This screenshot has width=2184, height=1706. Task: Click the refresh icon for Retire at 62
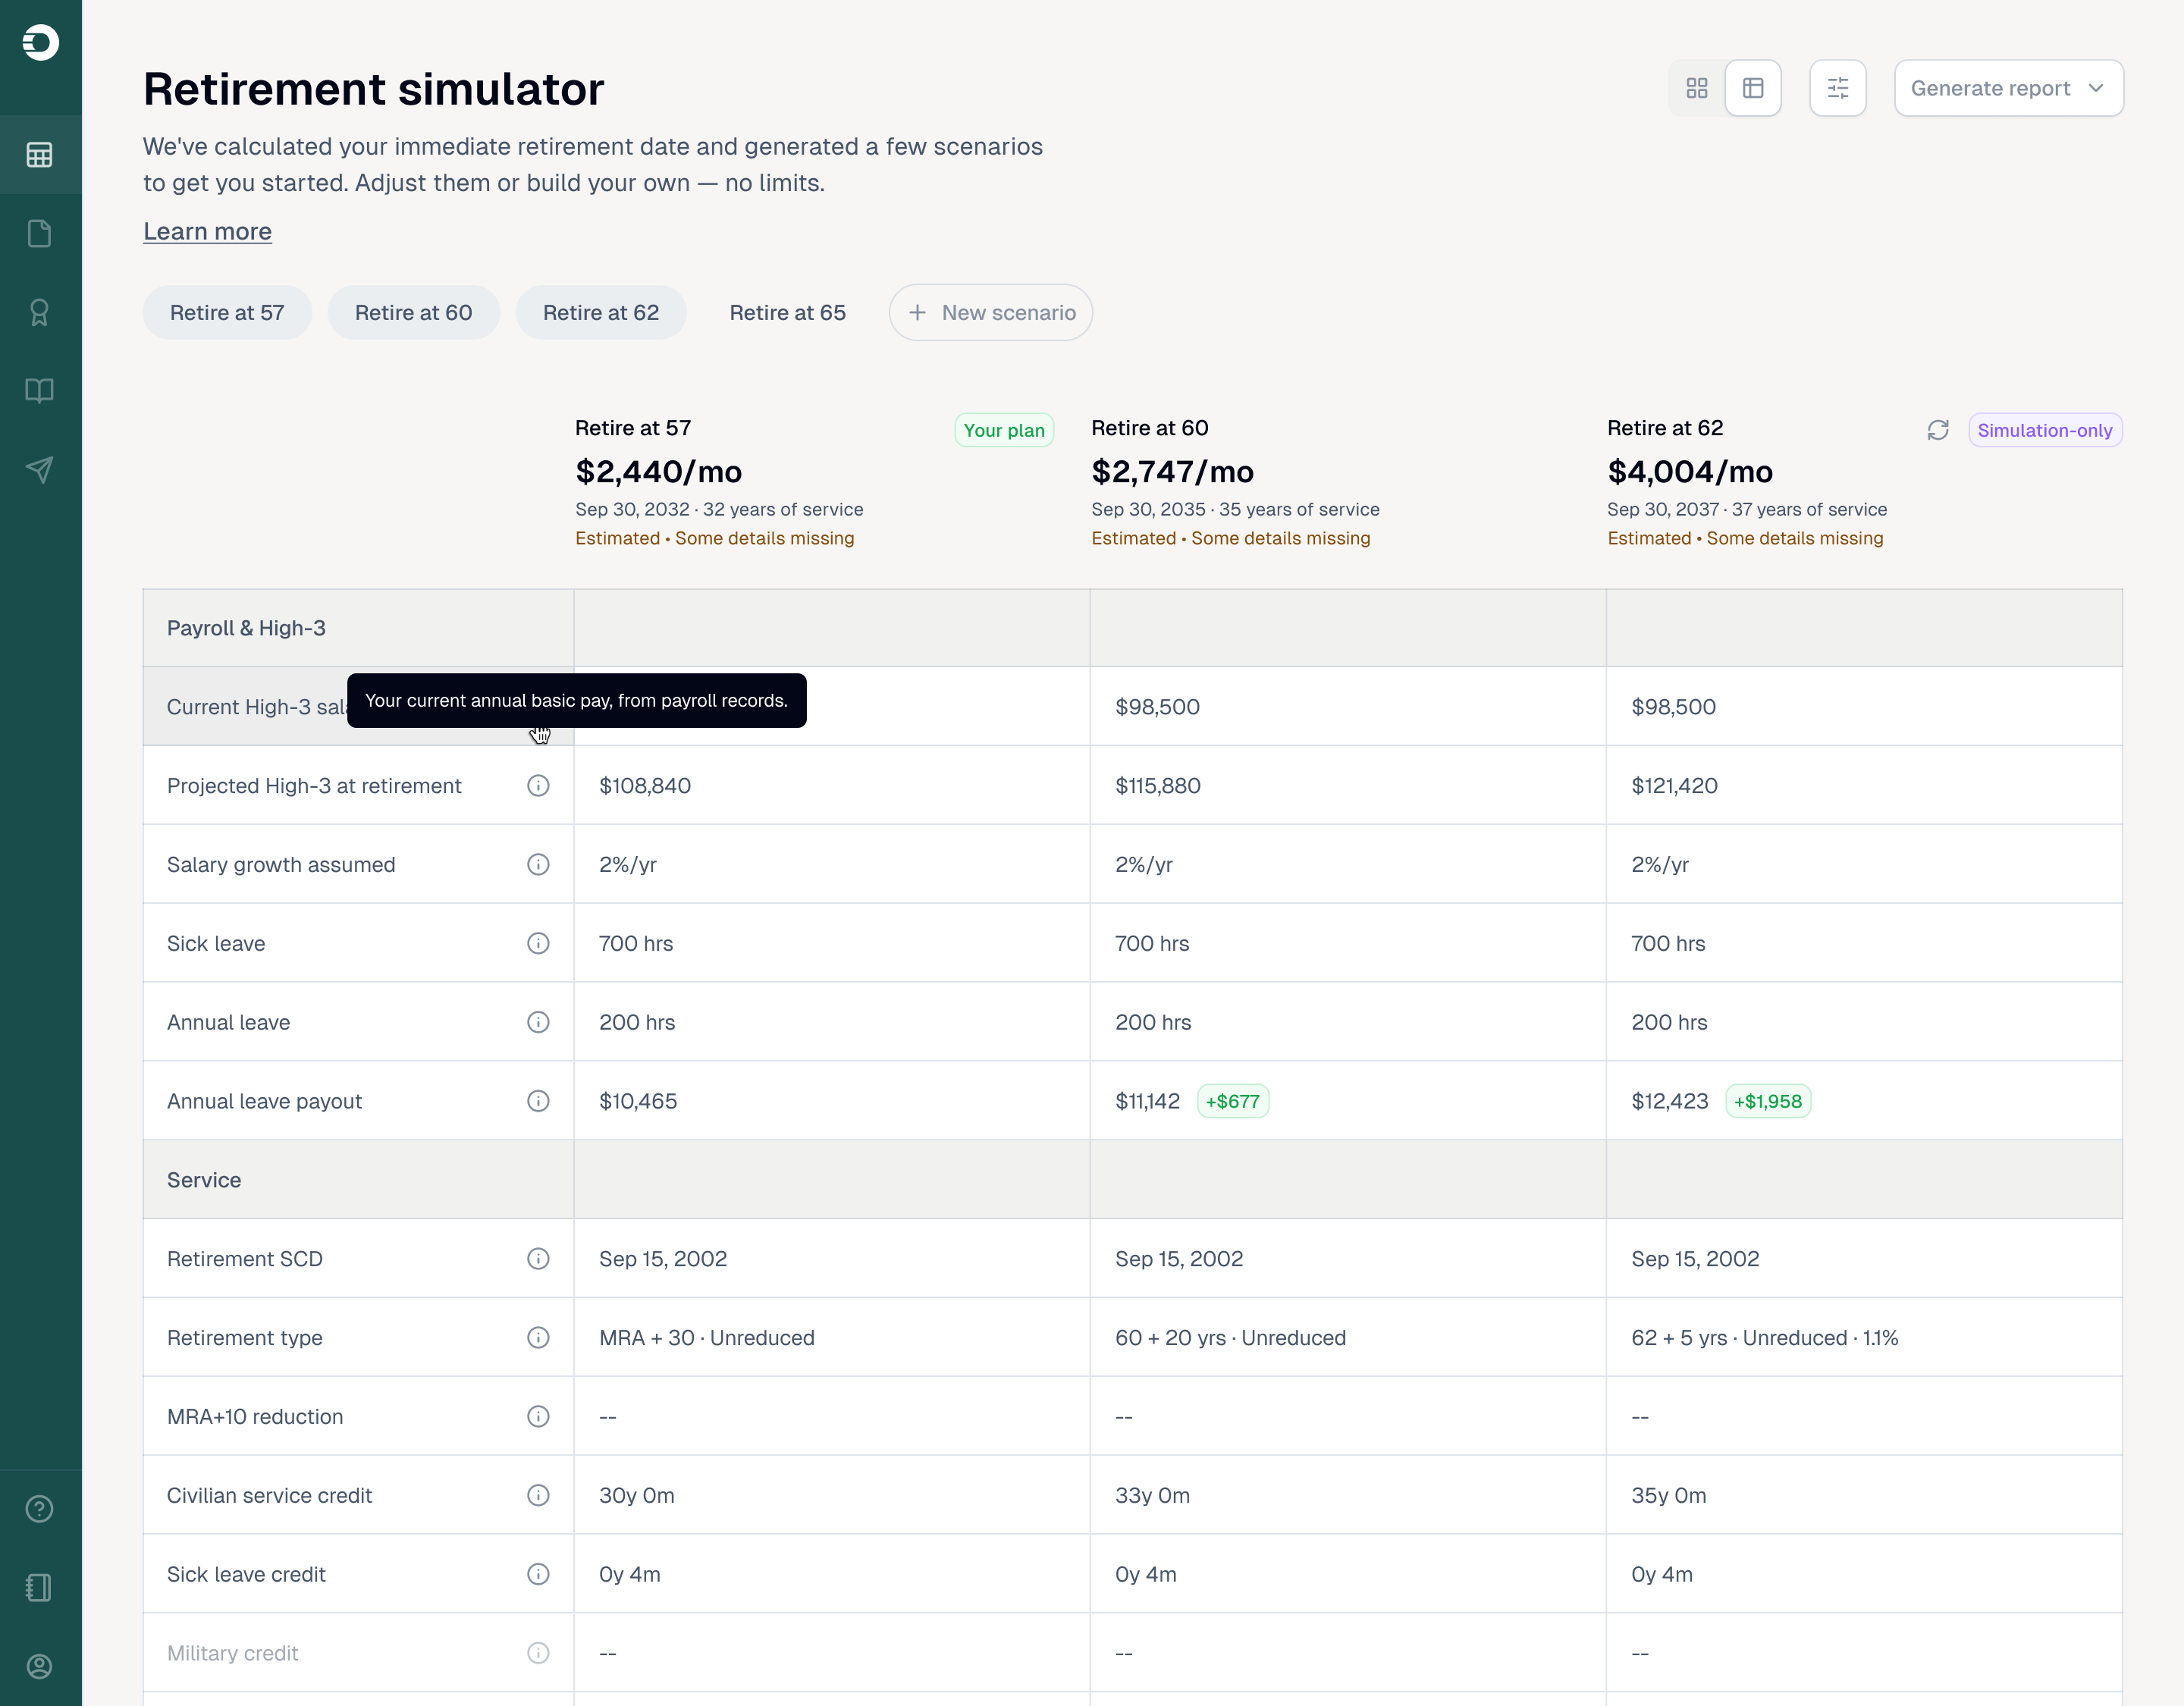1938,430
